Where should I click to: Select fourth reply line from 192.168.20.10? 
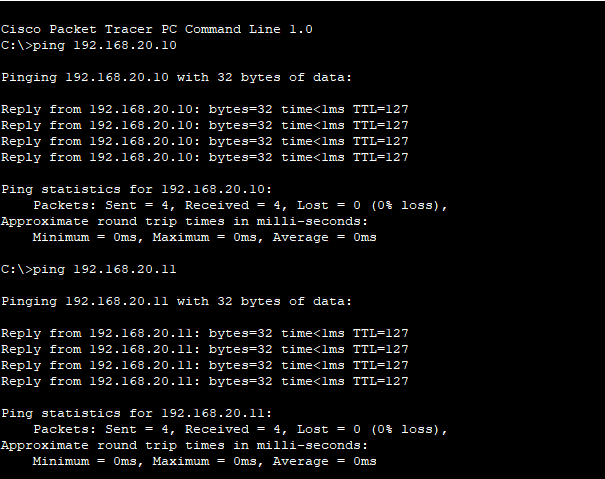[205, 157]
